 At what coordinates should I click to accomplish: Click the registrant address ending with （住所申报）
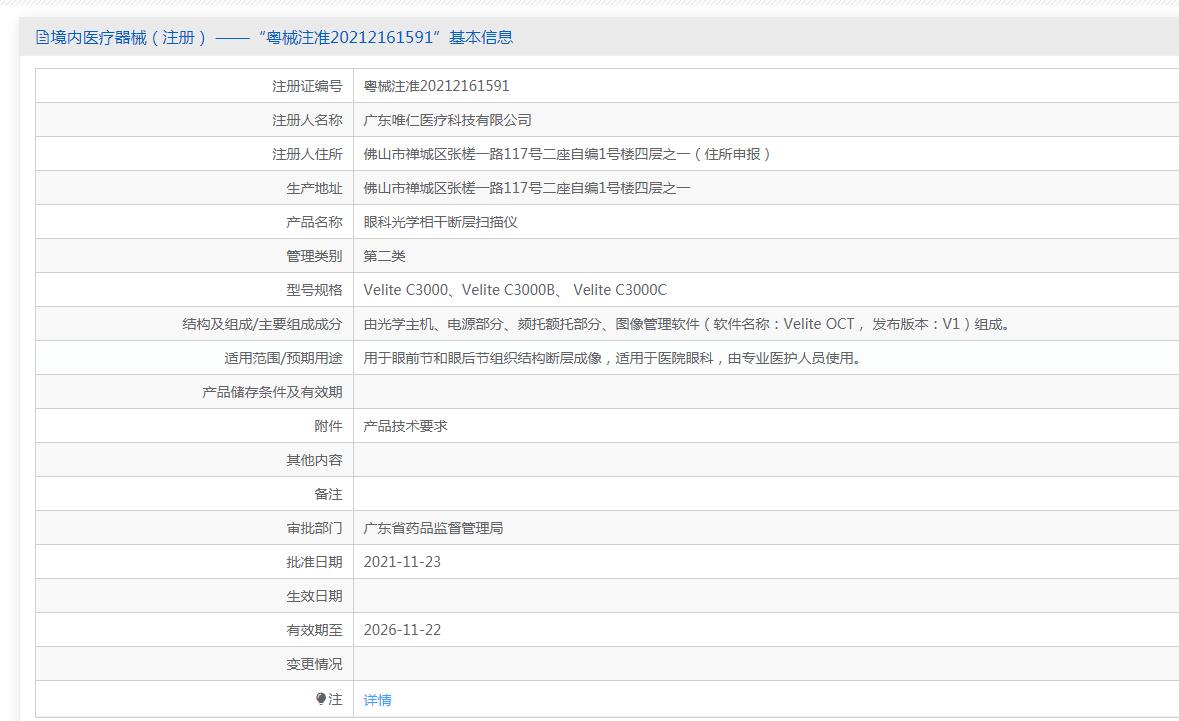click(567, 154)
